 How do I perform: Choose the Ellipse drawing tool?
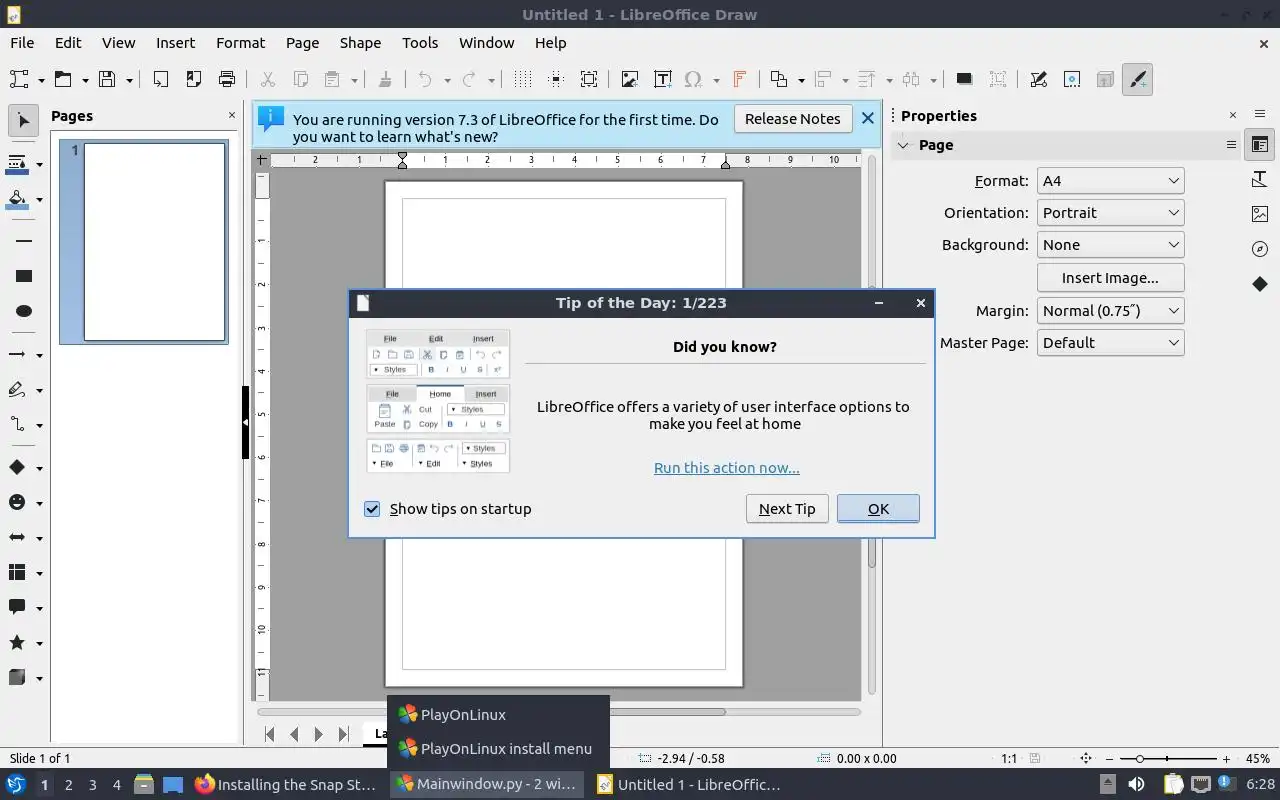tap(24, 311)
